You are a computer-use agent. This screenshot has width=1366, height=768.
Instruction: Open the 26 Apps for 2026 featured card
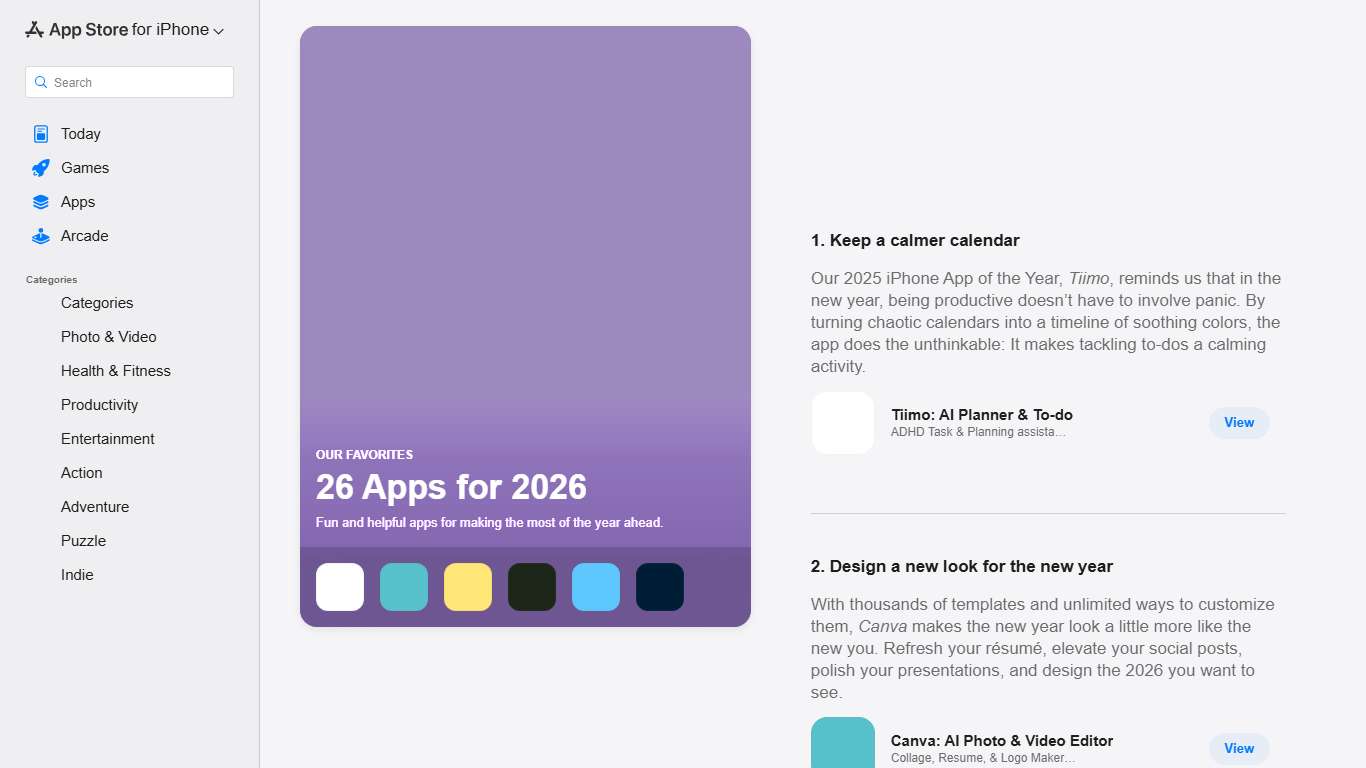tap(525, 325)
